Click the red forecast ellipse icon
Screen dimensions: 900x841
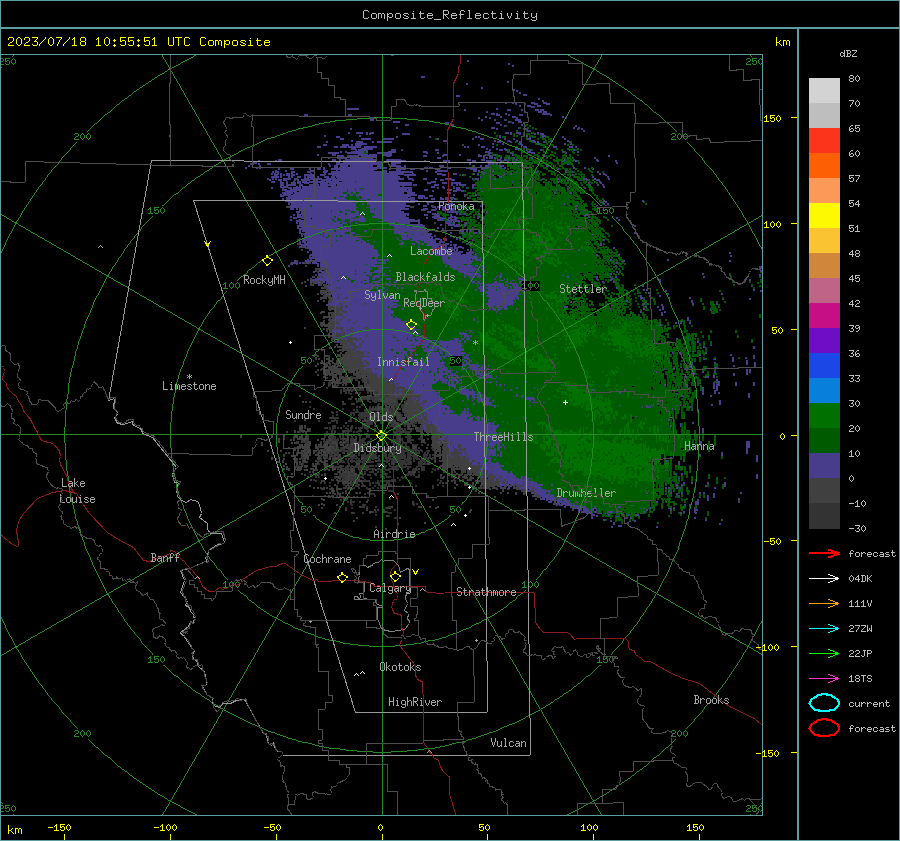click(x=824, y=728)
